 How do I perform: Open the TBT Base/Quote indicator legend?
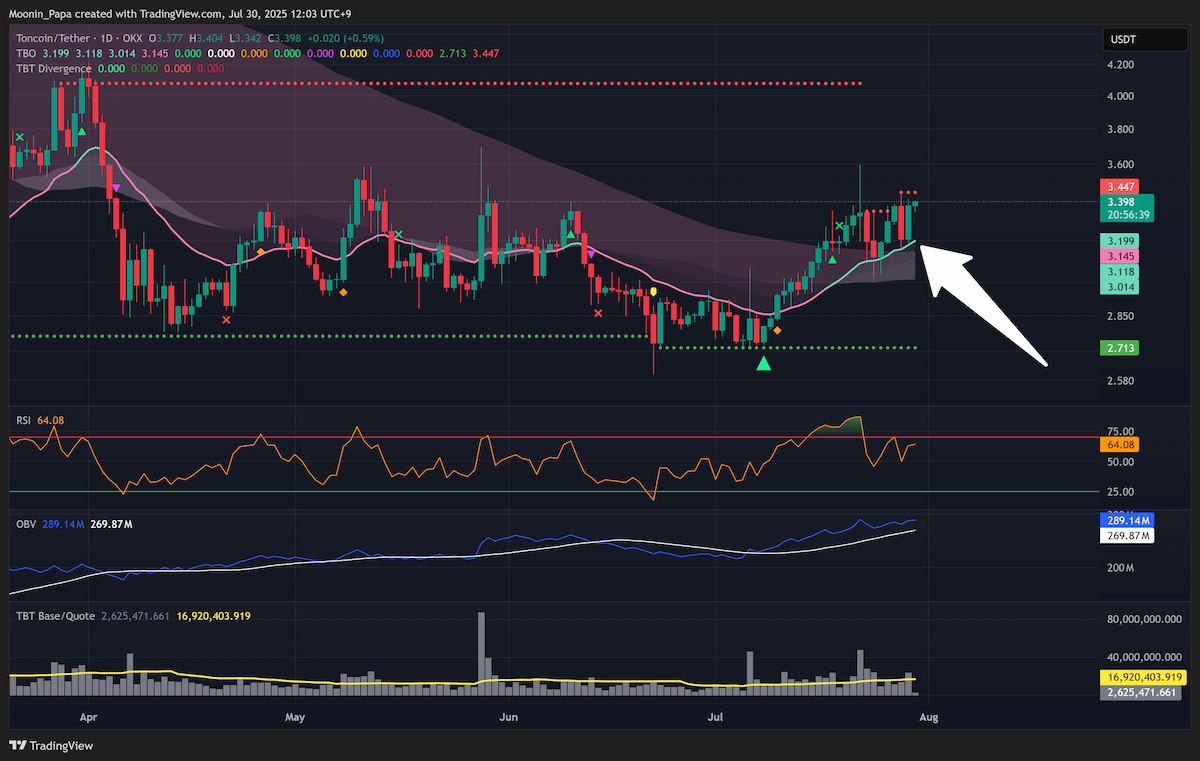[x=55, y=616]
